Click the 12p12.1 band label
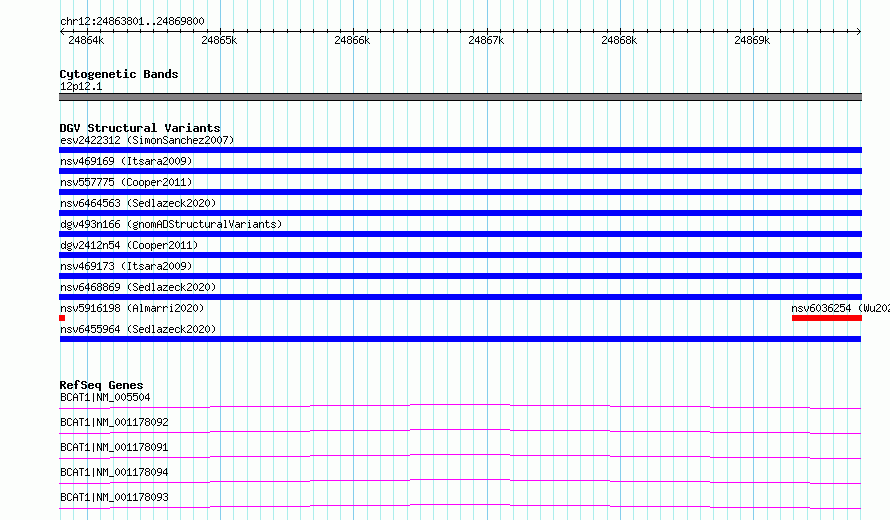 81,86
